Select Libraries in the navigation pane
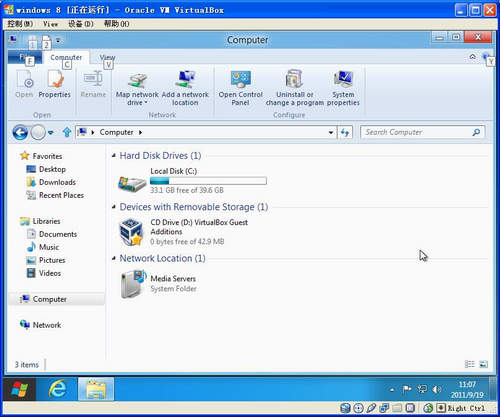 tap(40, 221)
